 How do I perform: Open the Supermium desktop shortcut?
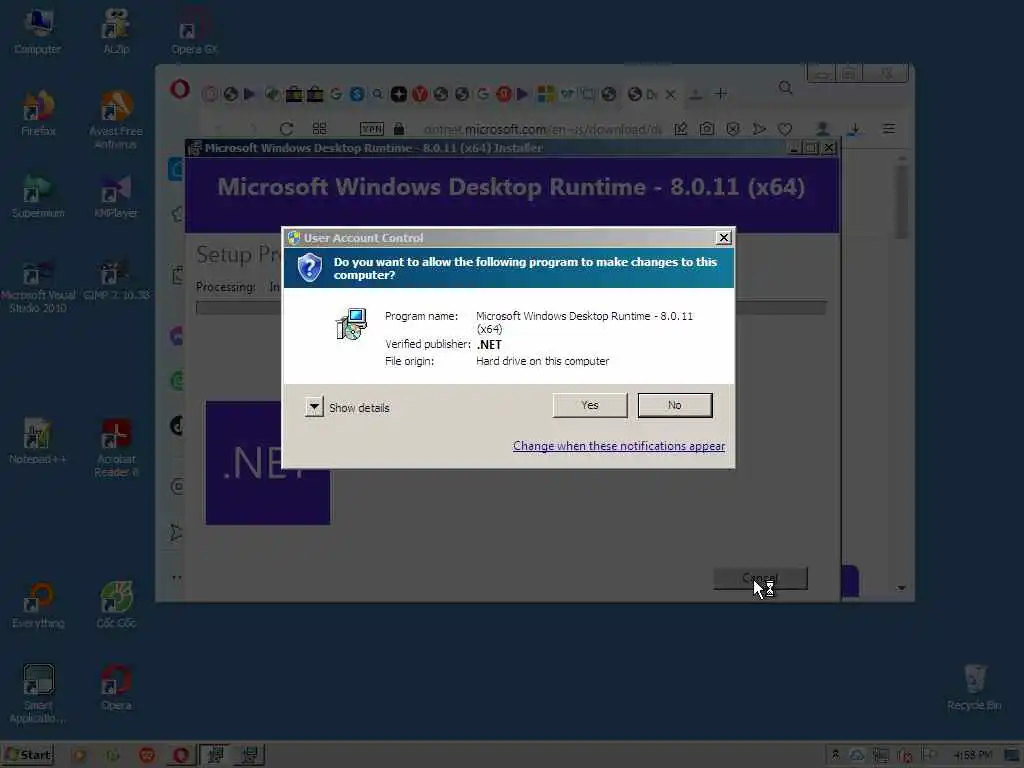tap(38, 195)
